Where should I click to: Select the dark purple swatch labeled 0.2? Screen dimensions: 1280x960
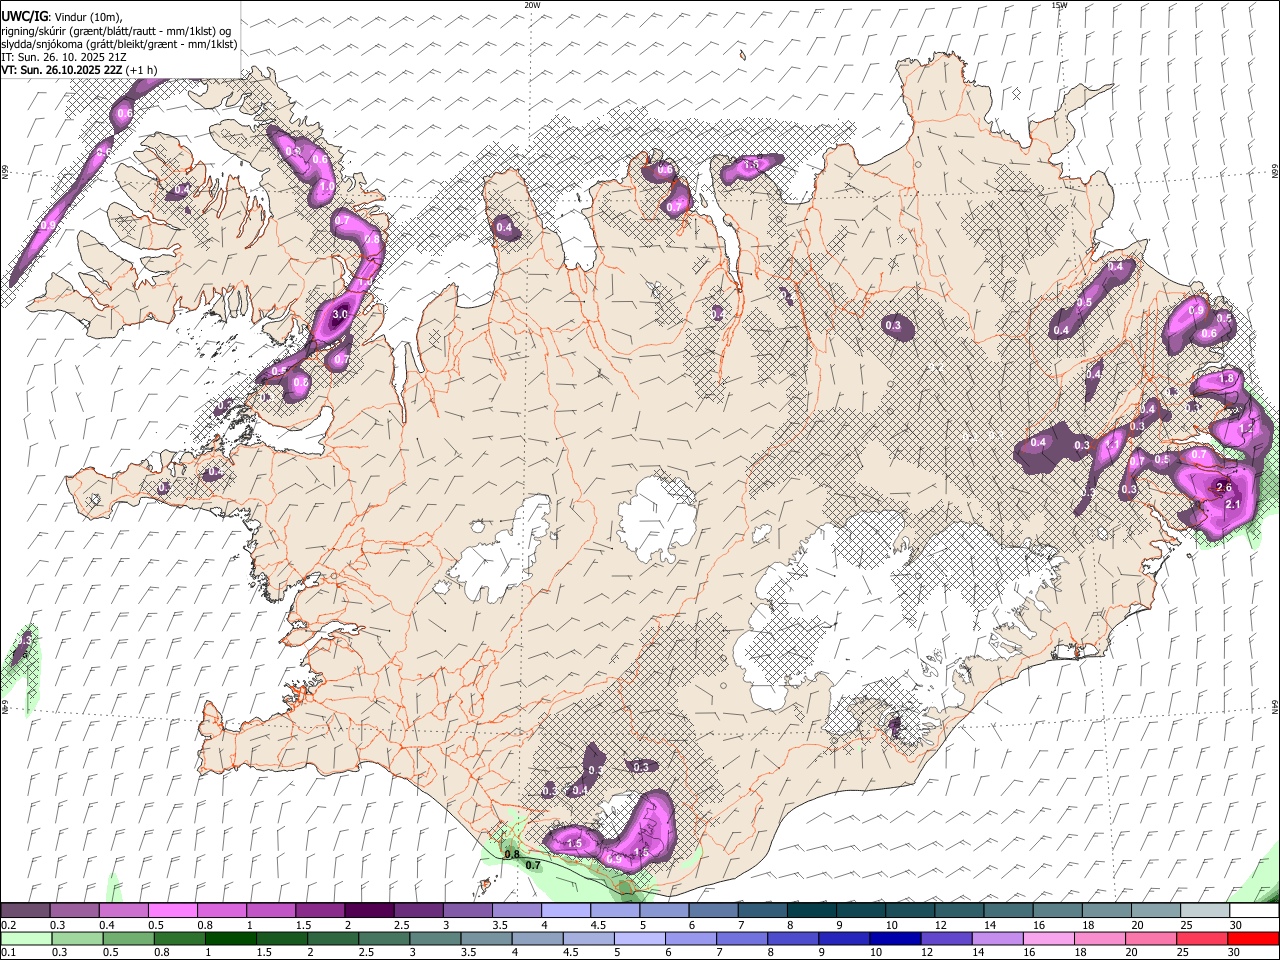pos(26,911)
